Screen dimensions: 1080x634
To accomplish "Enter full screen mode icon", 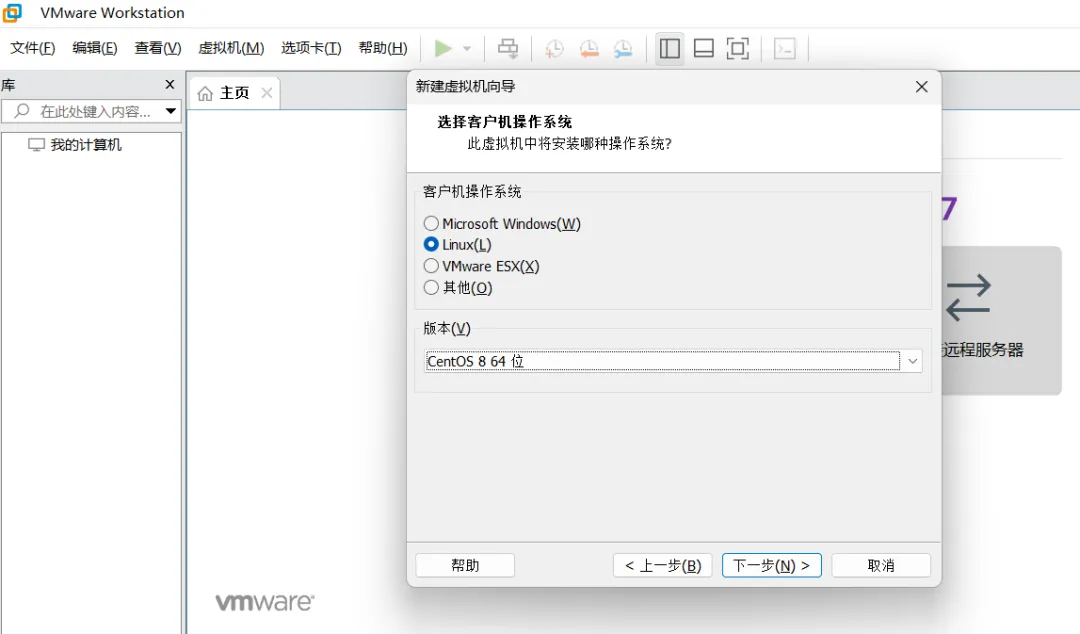I will (x=738, y=48).
